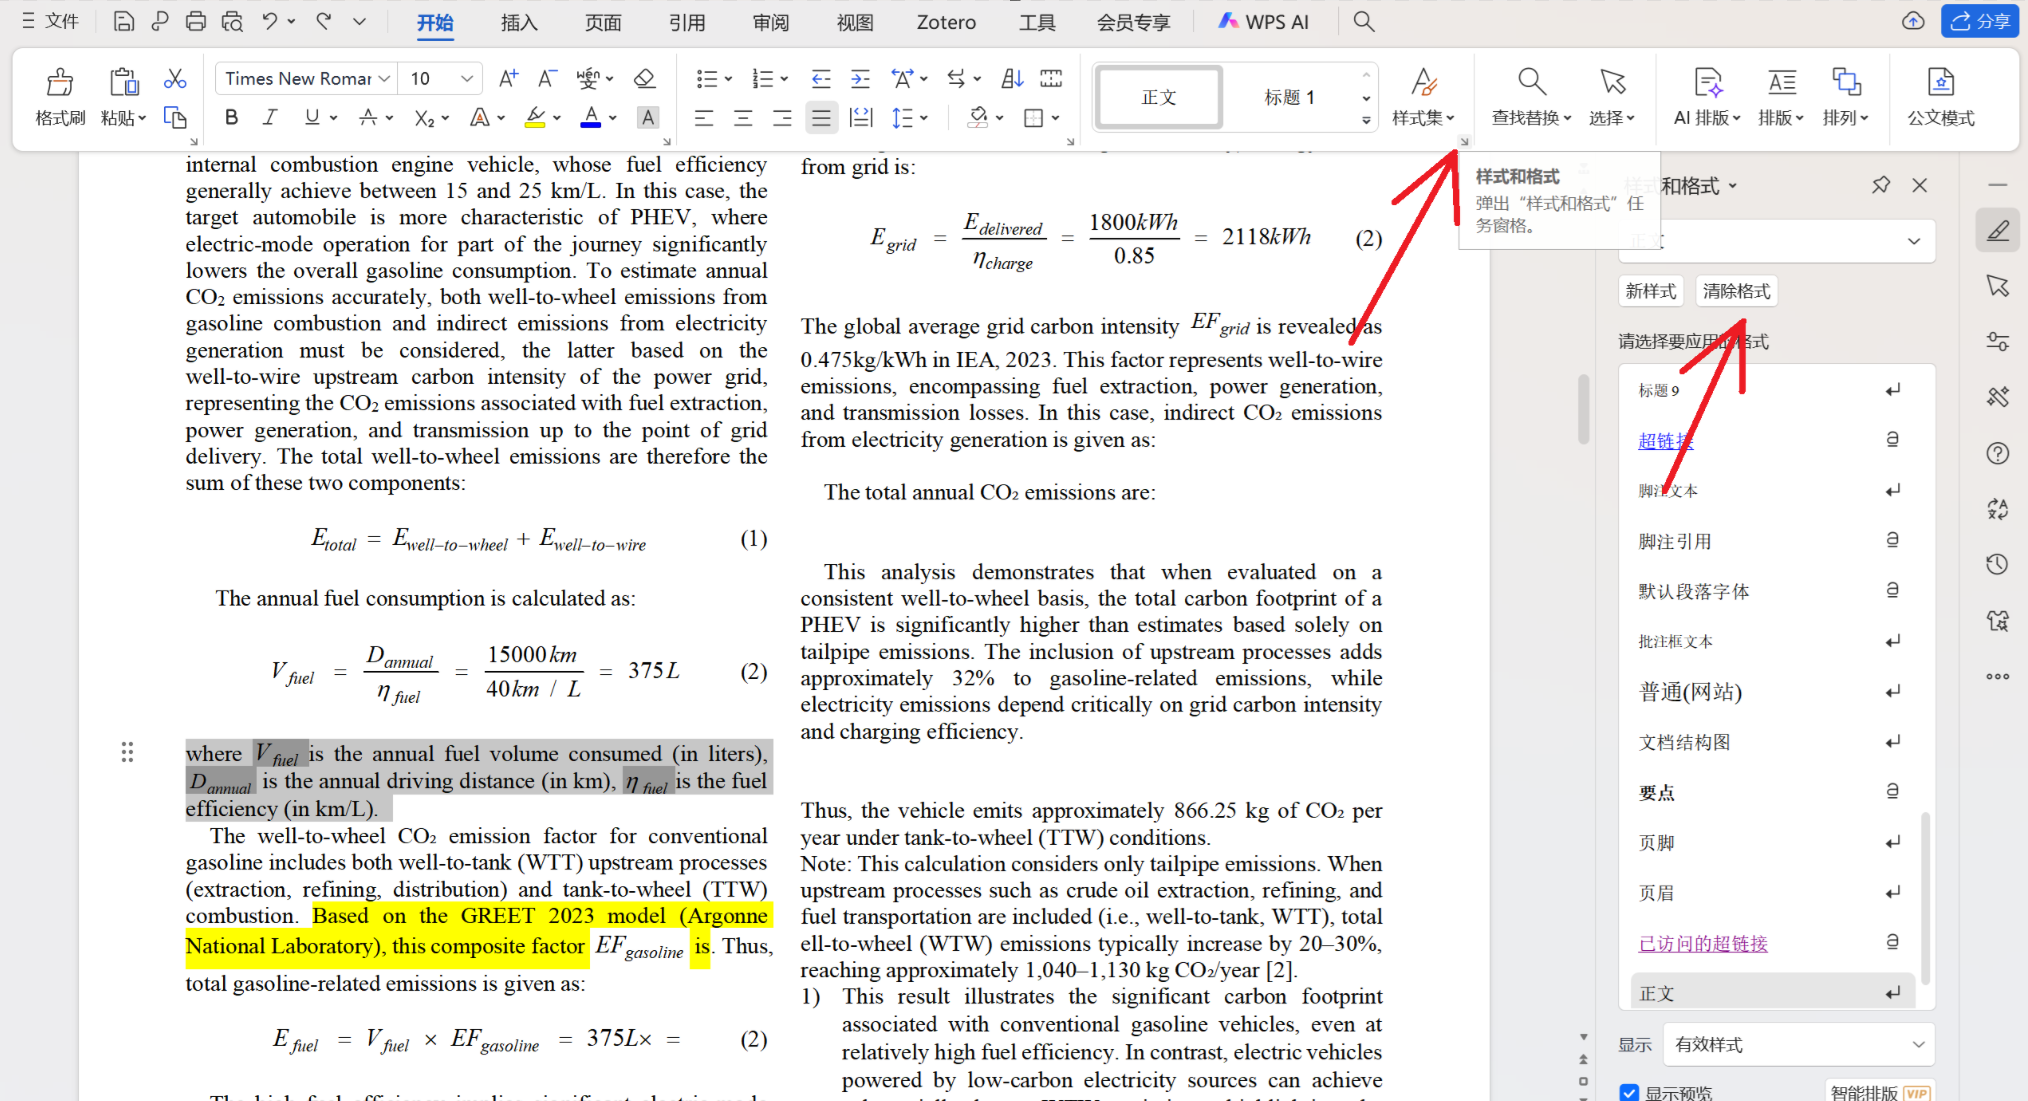The height and width of the screenshot is (1101, 2028).
Task: Open the 审阅 ribbon tab
Action: 771,22
